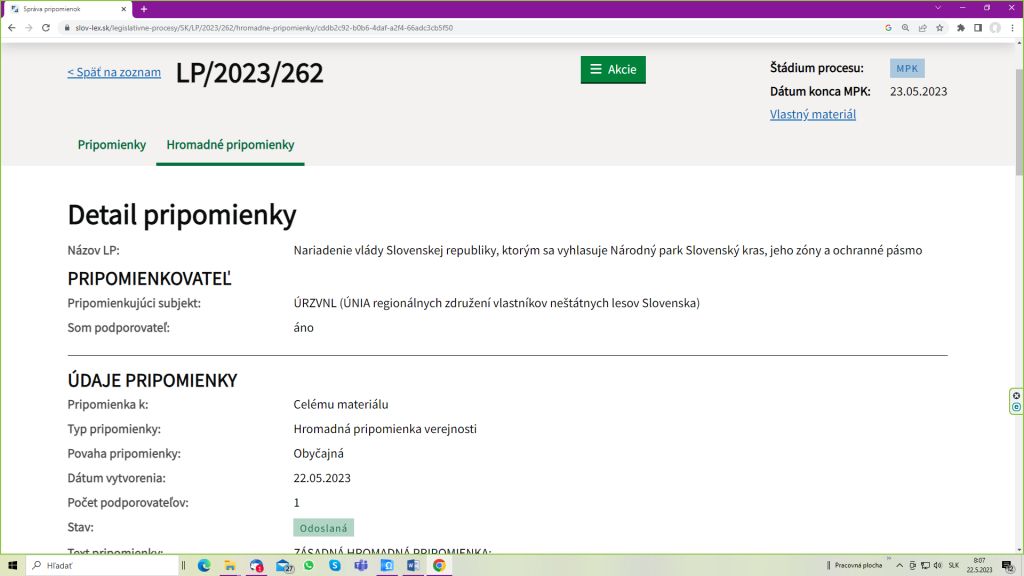
Task: Go back via Späť na zoznam link
Action: click(114, 72)
